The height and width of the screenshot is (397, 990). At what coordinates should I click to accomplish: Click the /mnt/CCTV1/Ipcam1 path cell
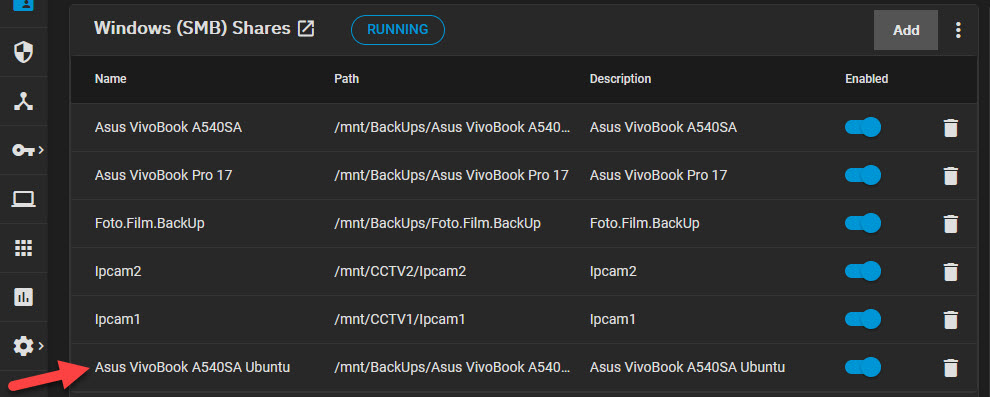(400, 319)
